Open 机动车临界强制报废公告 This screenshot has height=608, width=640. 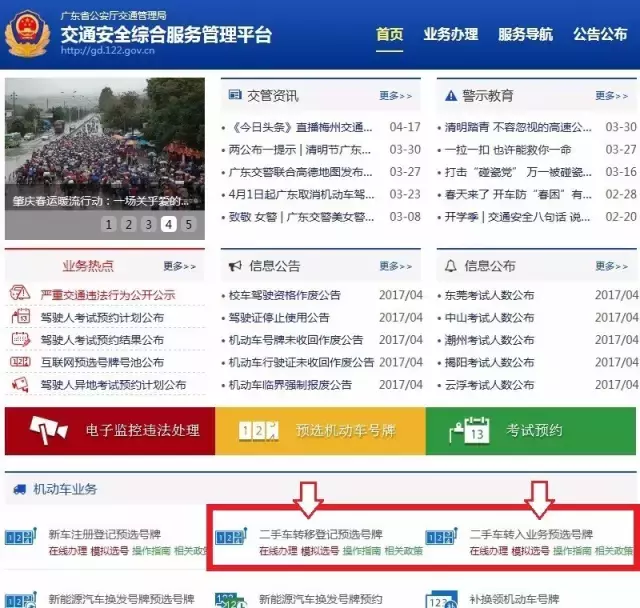(290, 385)
